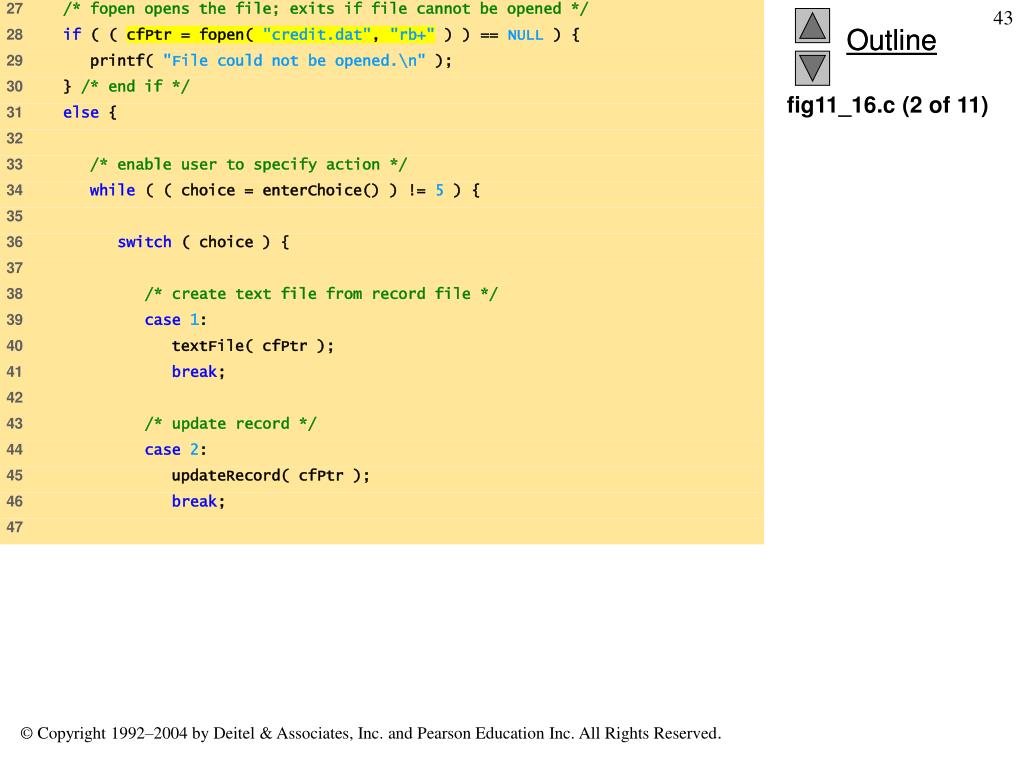
Task: Click the break statement on line 41
Action: tap(199, 372)
